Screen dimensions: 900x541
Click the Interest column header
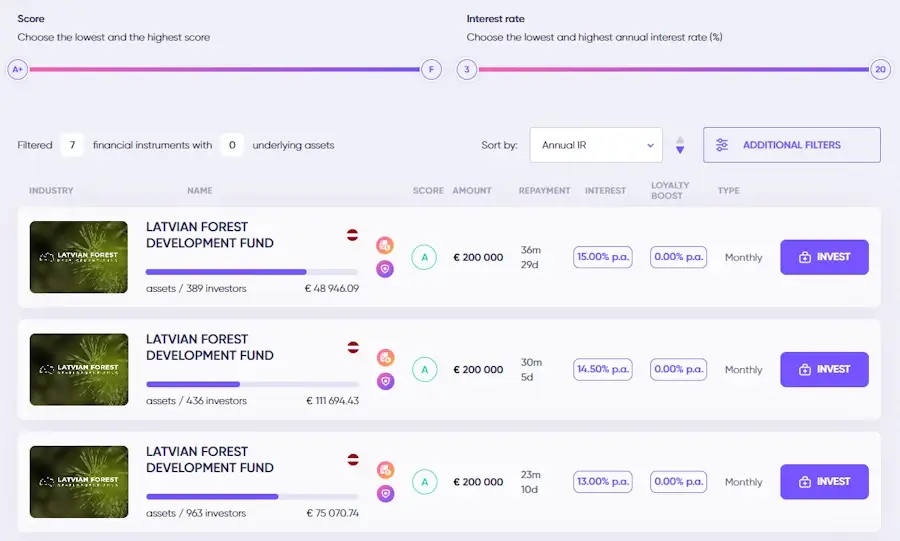605,191
